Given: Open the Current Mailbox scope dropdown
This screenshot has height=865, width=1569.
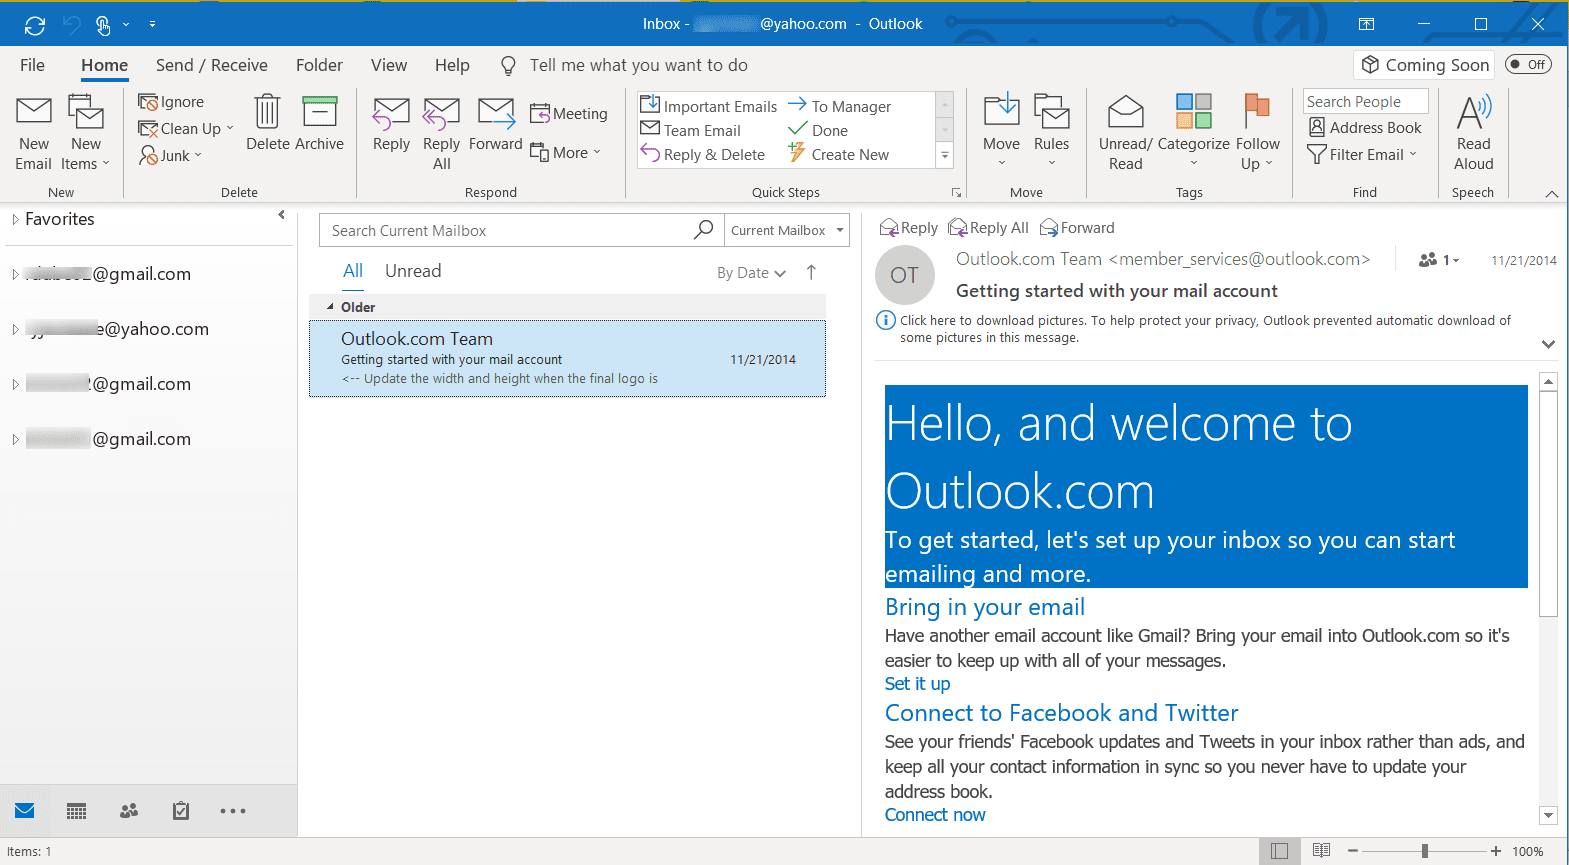Looking at the screenshot, I should pyautogui.click(x=787, y=230).
